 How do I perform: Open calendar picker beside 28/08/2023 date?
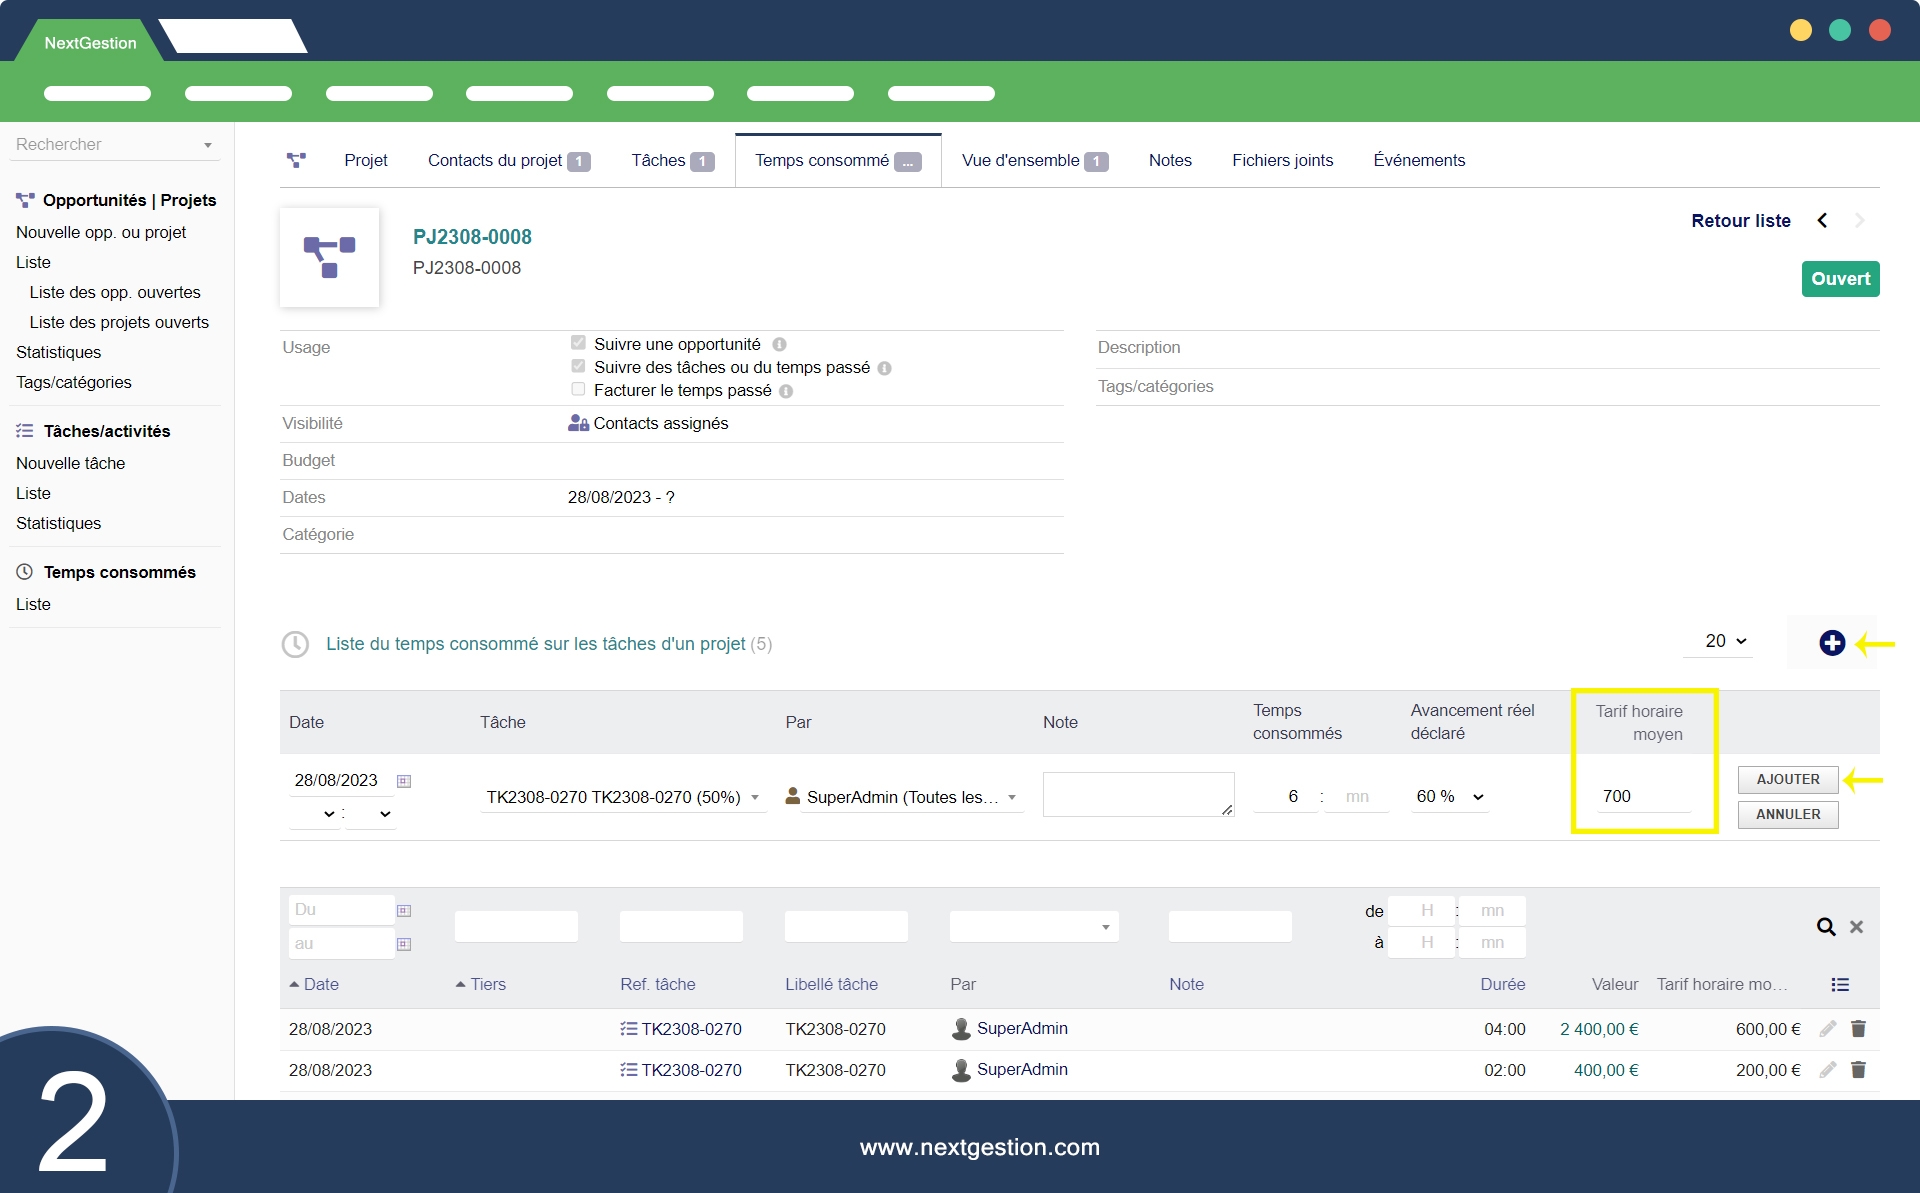click(404, 781)
